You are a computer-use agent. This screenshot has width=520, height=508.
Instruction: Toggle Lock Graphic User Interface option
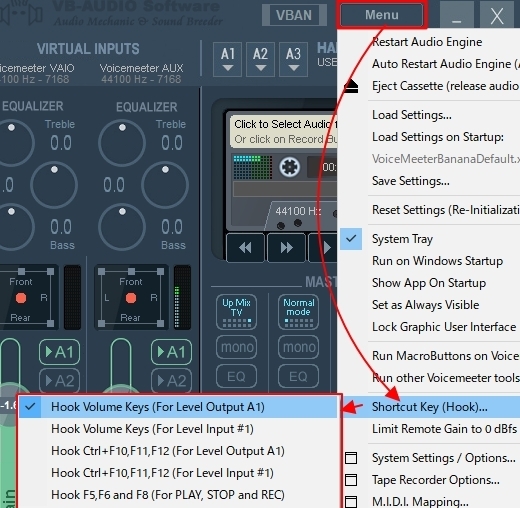click(x=444, y=327)
